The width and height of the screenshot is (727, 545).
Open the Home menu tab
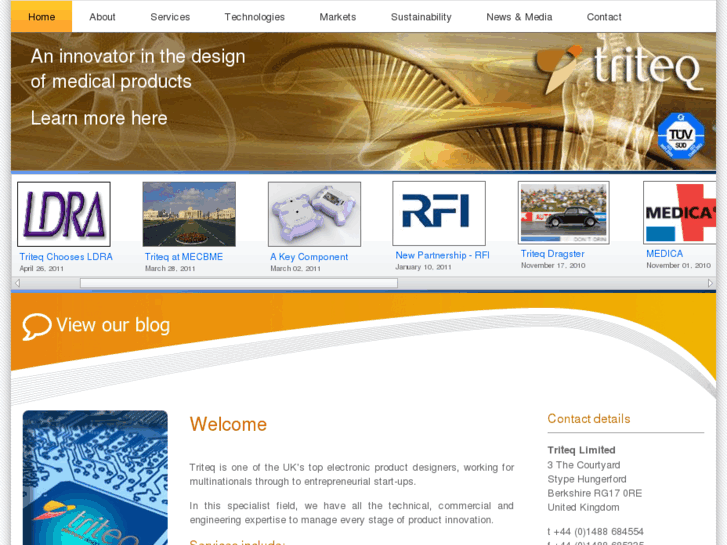(x=41, y=17)
